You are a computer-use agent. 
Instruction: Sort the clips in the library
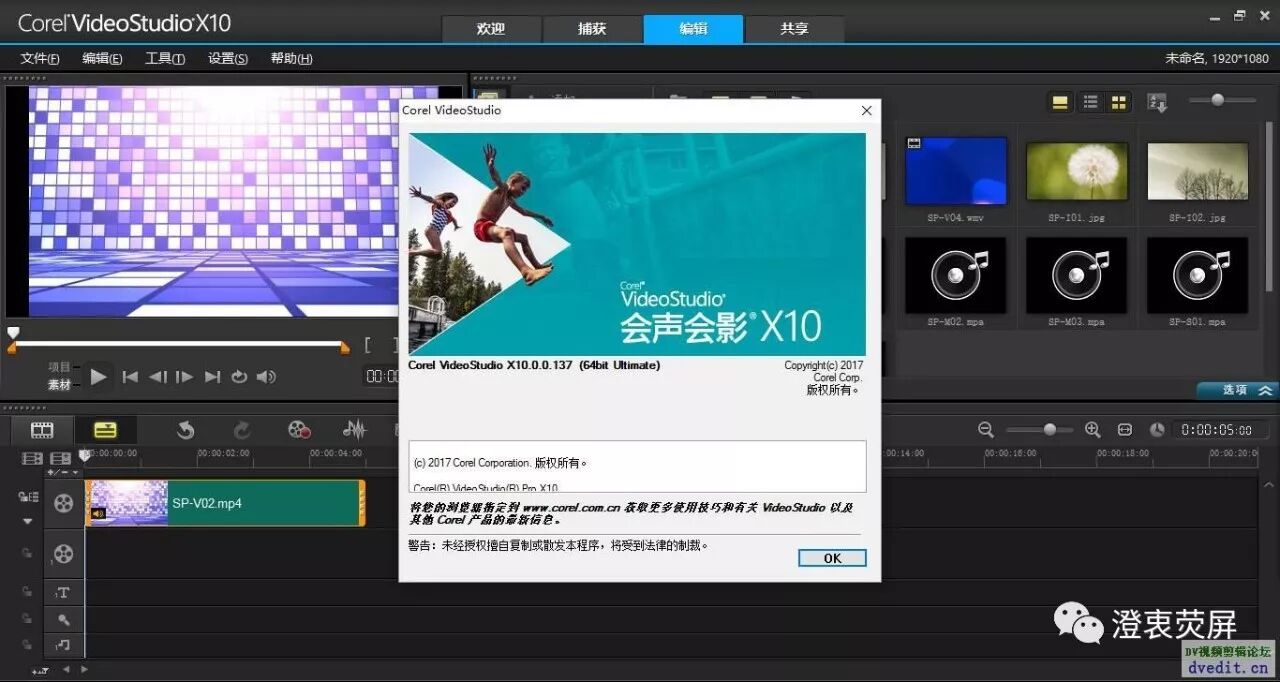(1157, 102)
